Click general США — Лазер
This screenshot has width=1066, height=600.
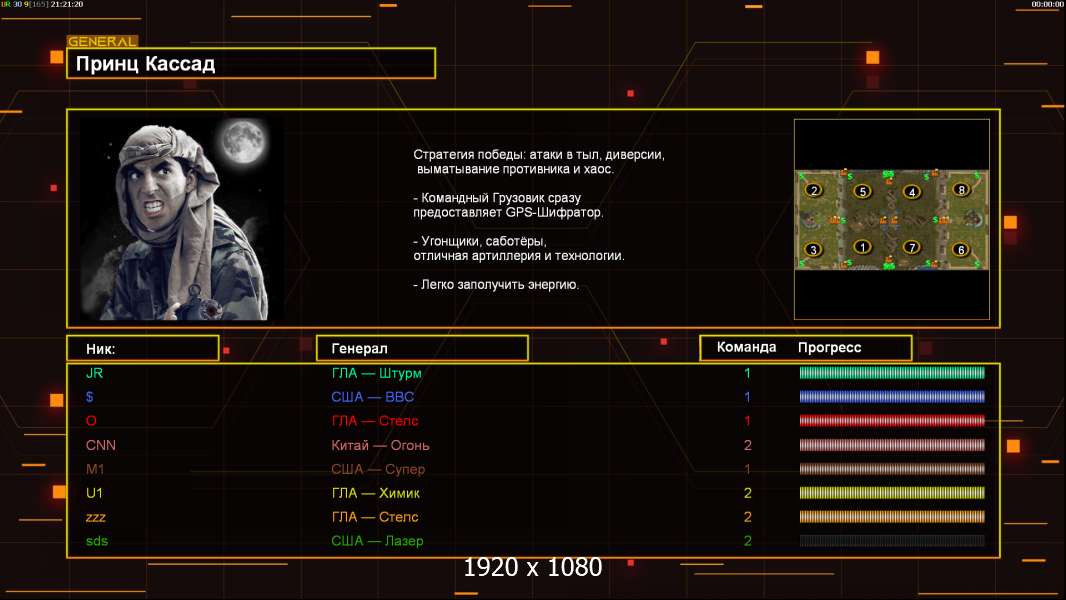click(x=377, y=541)
